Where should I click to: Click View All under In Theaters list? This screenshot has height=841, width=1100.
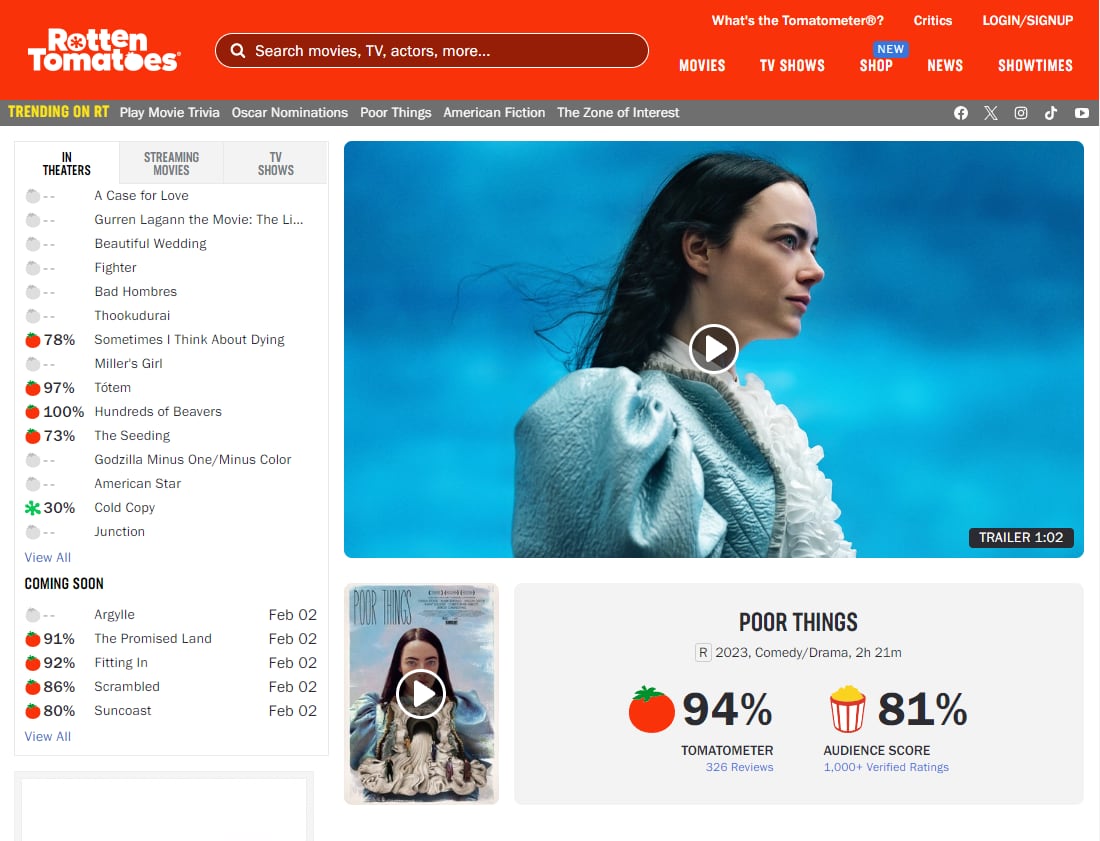point(48,558)
